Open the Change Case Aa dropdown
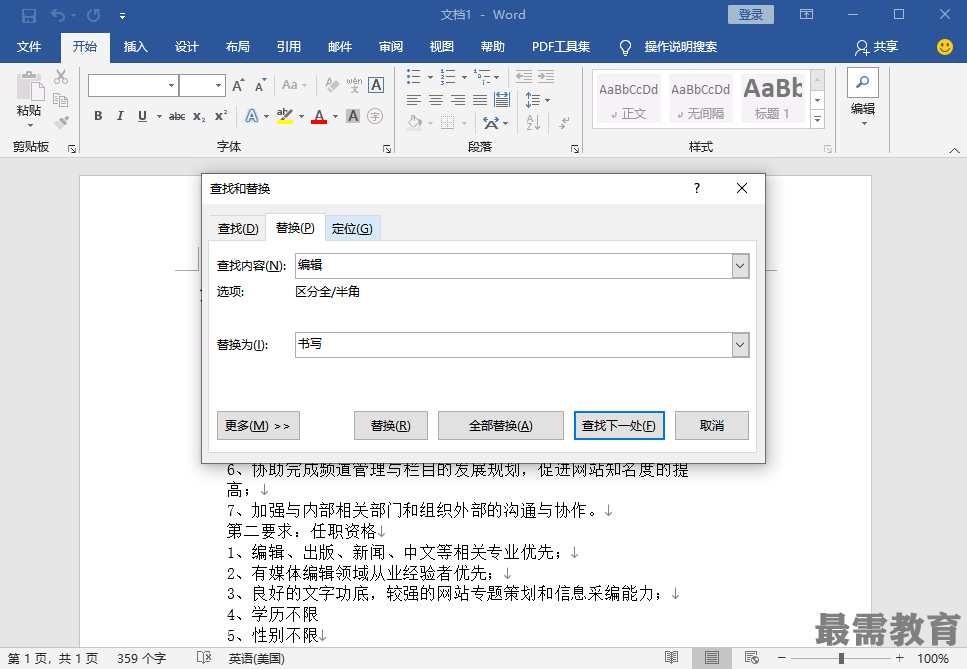Viewport: 967px width, 669px height. click(294, 85)
